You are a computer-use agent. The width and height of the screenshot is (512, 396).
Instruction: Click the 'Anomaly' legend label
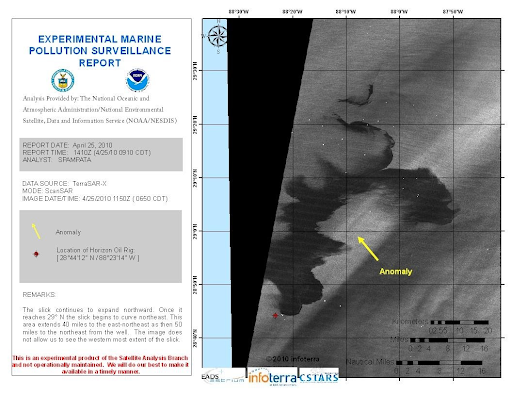pyautogui.click(x=68, y=232)
